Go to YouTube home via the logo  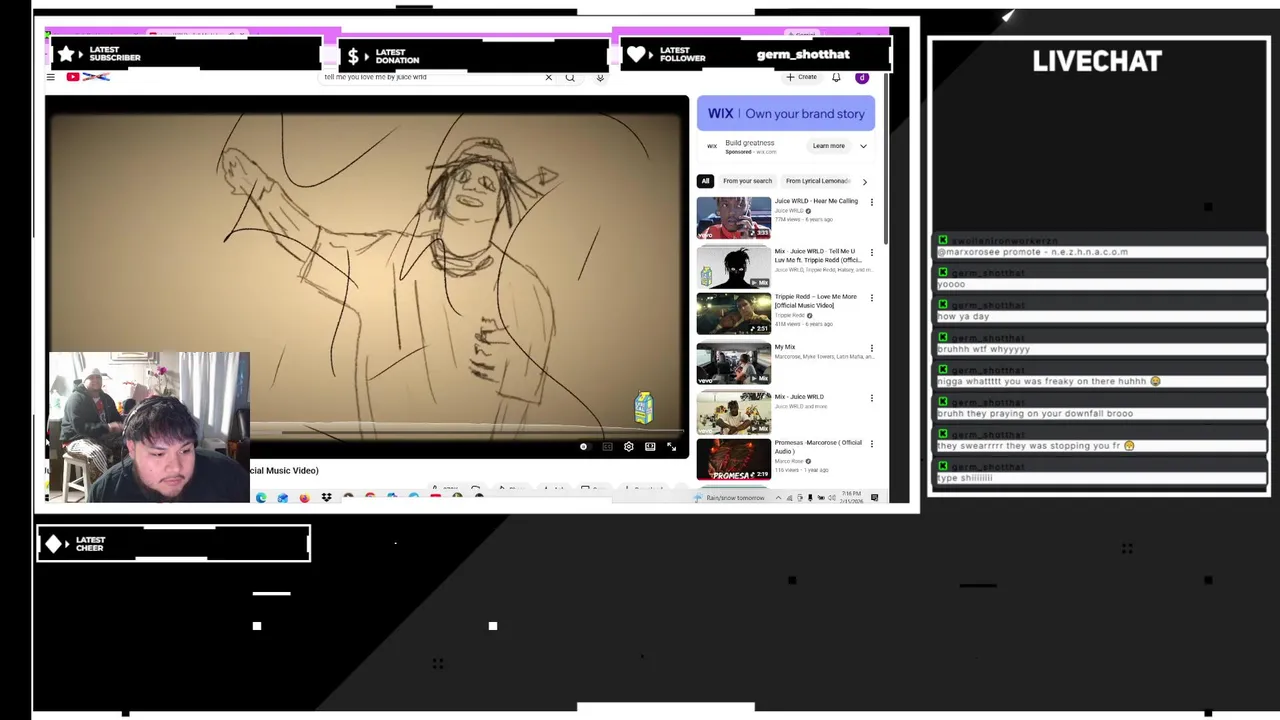pos(88,77)
